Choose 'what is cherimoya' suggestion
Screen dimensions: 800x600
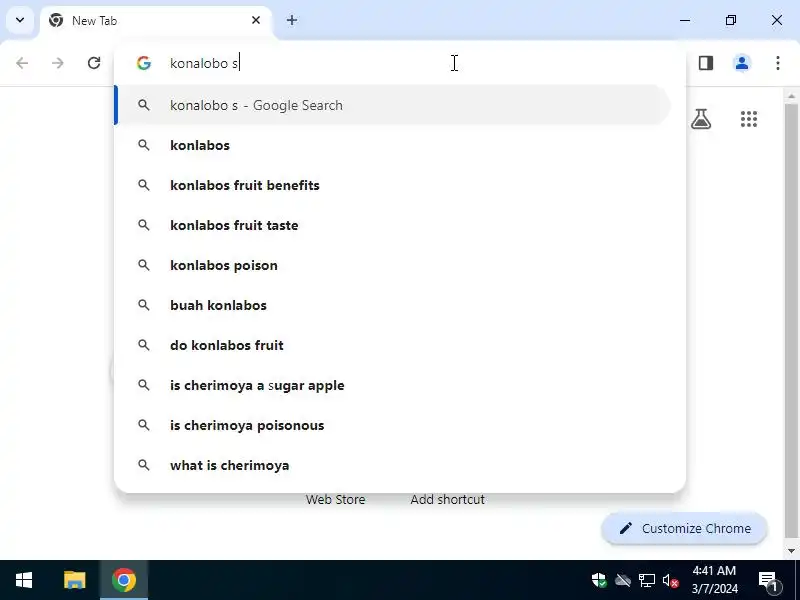[393, 465]
